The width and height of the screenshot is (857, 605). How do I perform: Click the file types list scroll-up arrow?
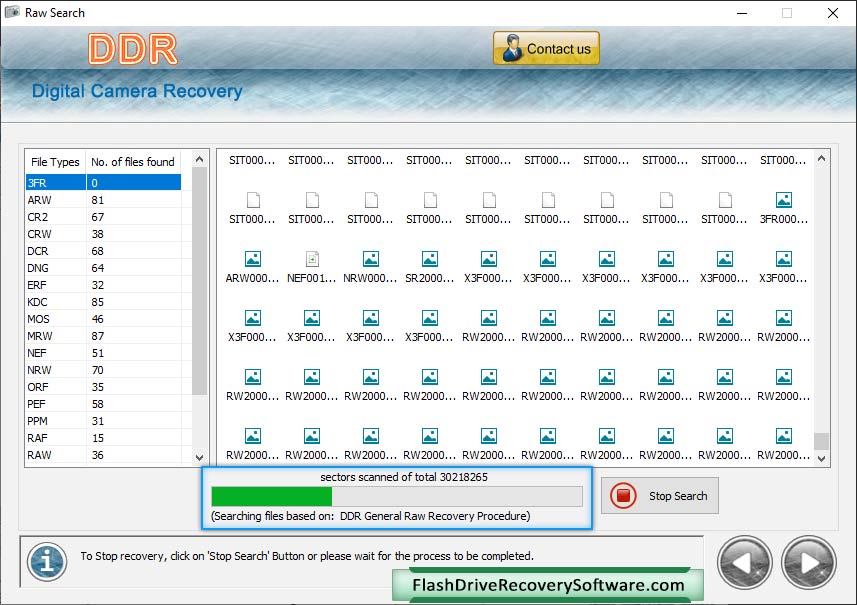(199, 159)
